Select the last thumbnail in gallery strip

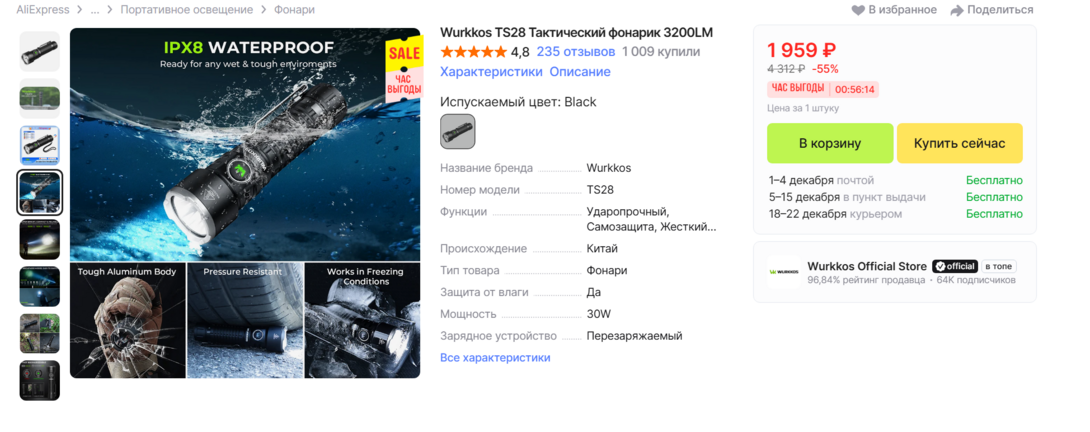point(40,381)
